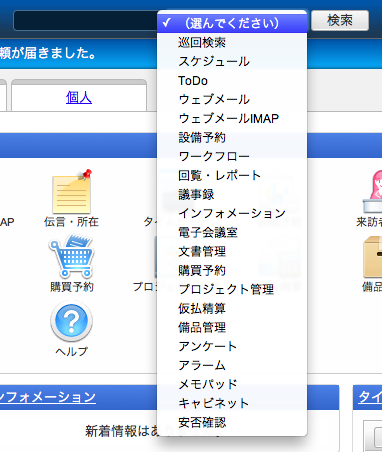
Task: Open the ヘルプ question mark icon
Action: (x=72, y=321)
